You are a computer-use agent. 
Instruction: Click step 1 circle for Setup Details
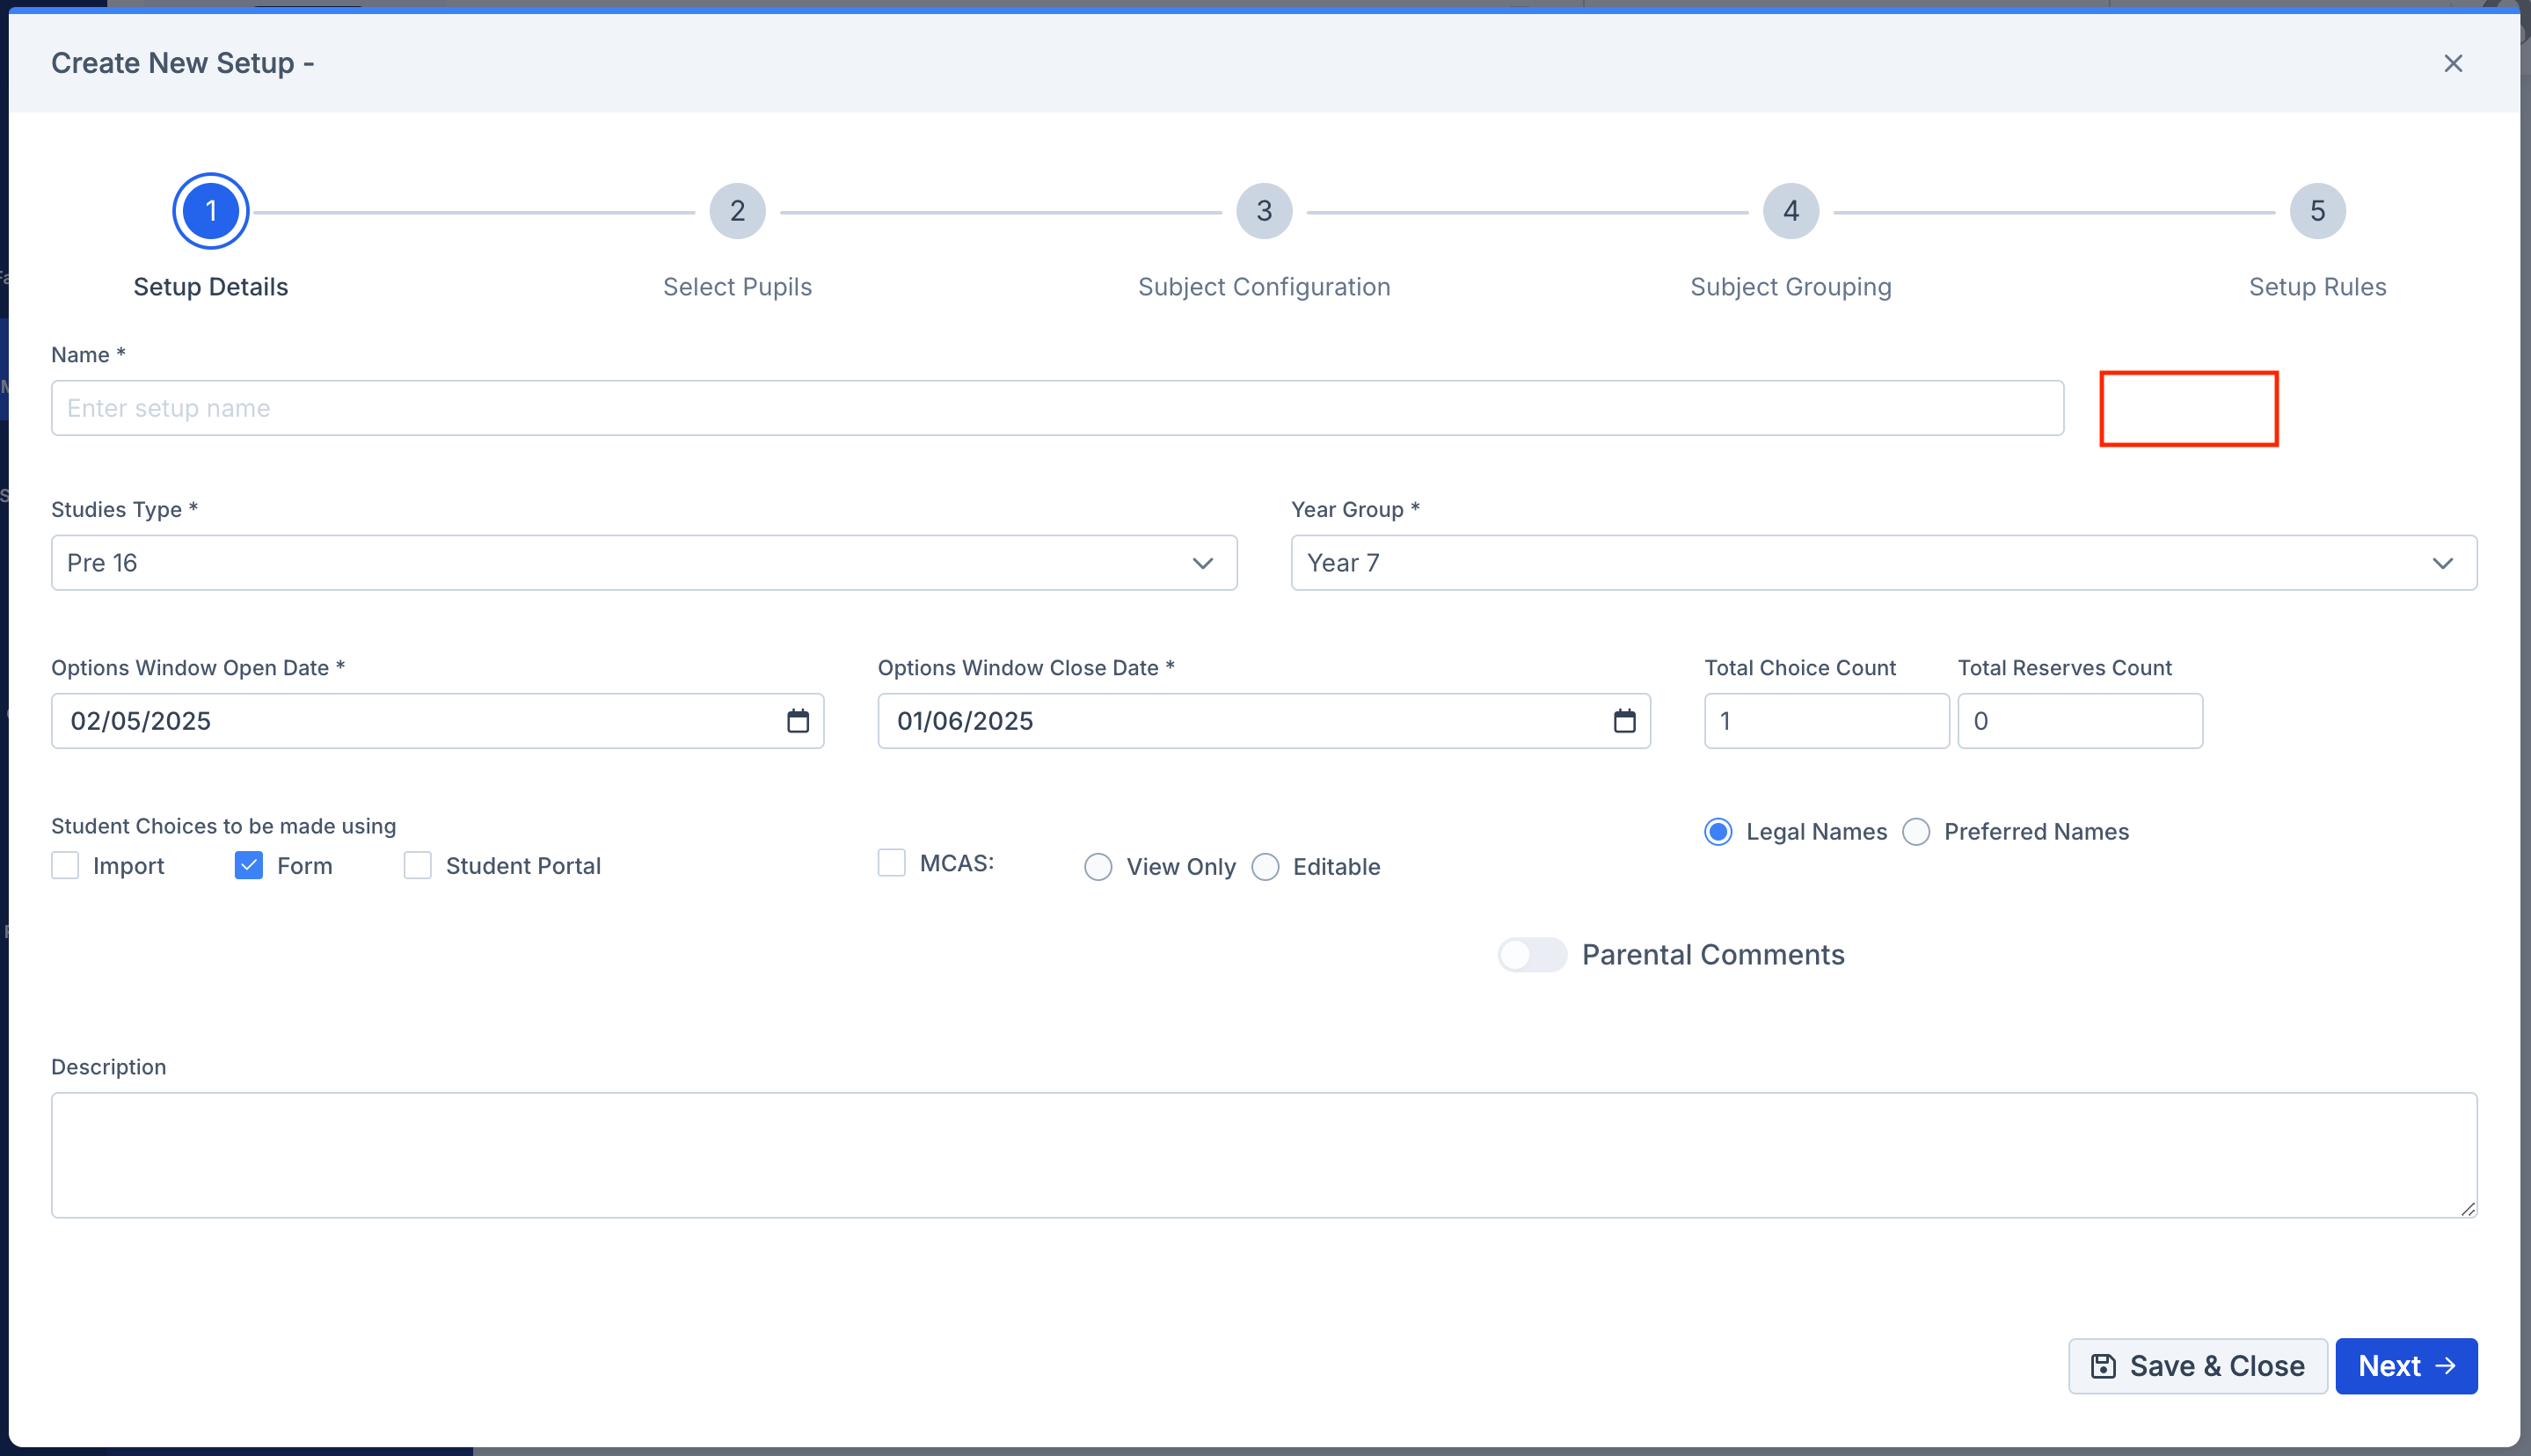[x=210, y=210]
